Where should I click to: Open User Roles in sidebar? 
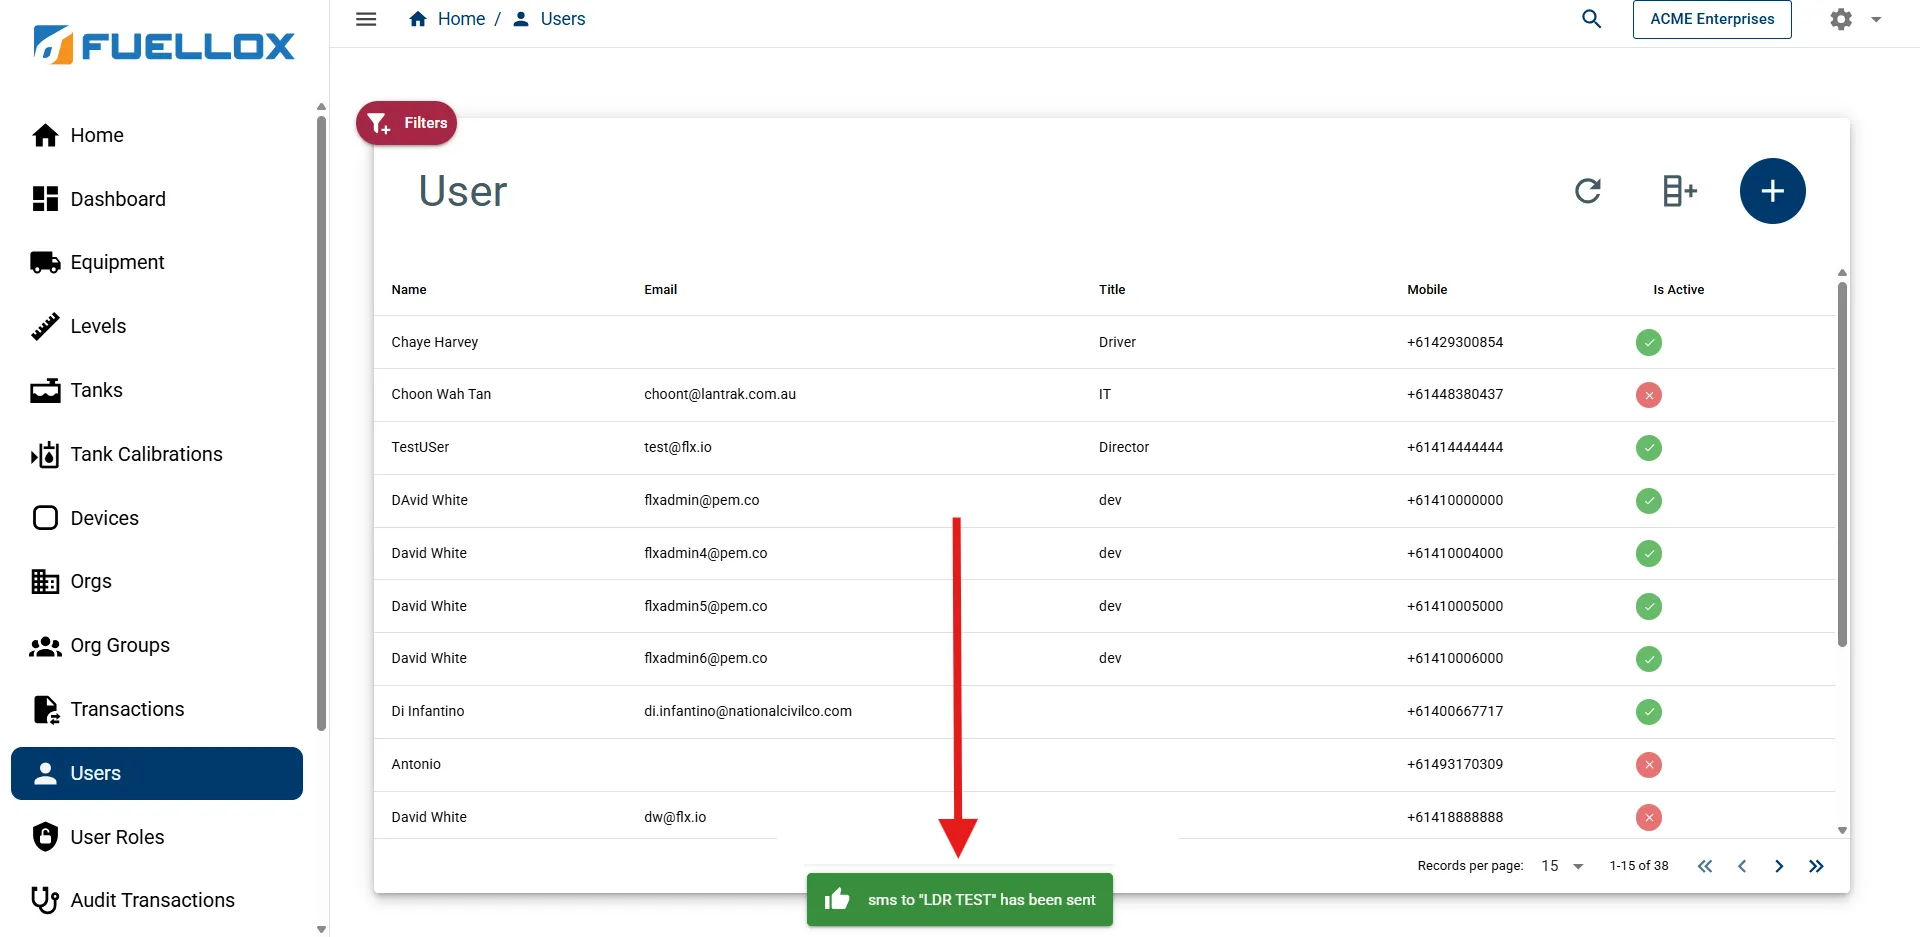click(x=157, y=837)
